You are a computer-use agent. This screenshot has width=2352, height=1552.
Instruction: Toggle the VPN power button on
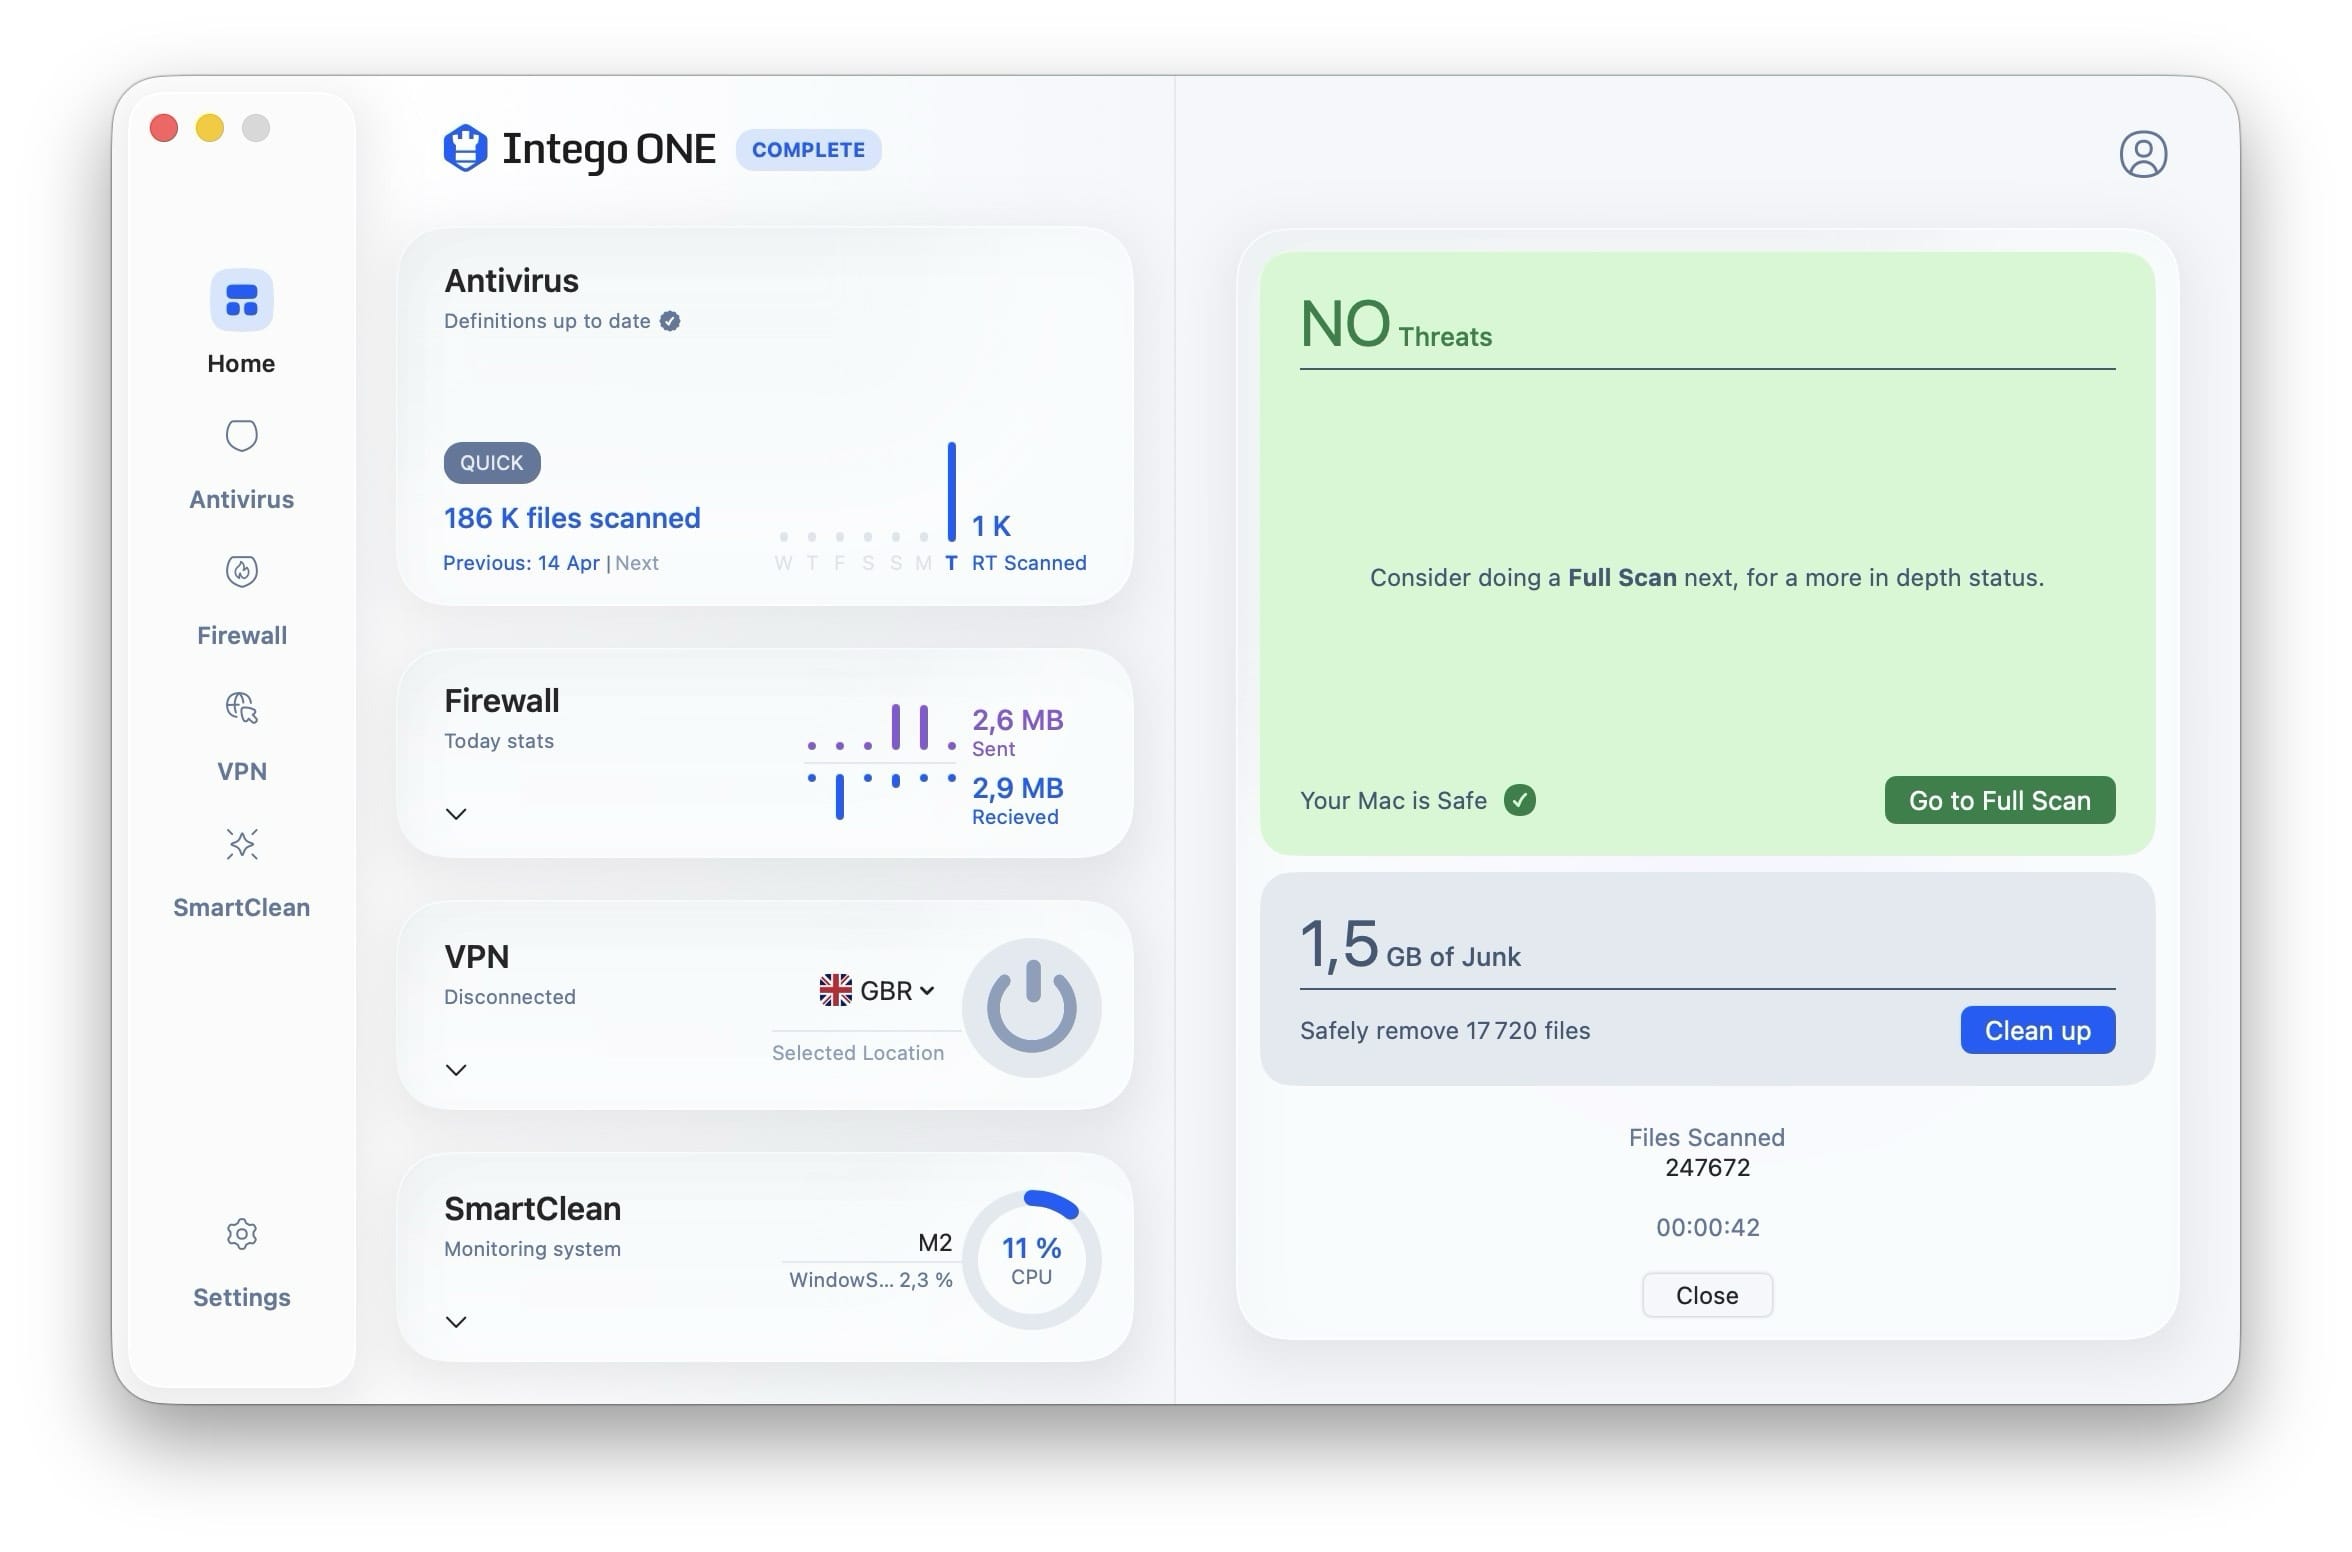click(x=1031, y=1007)
